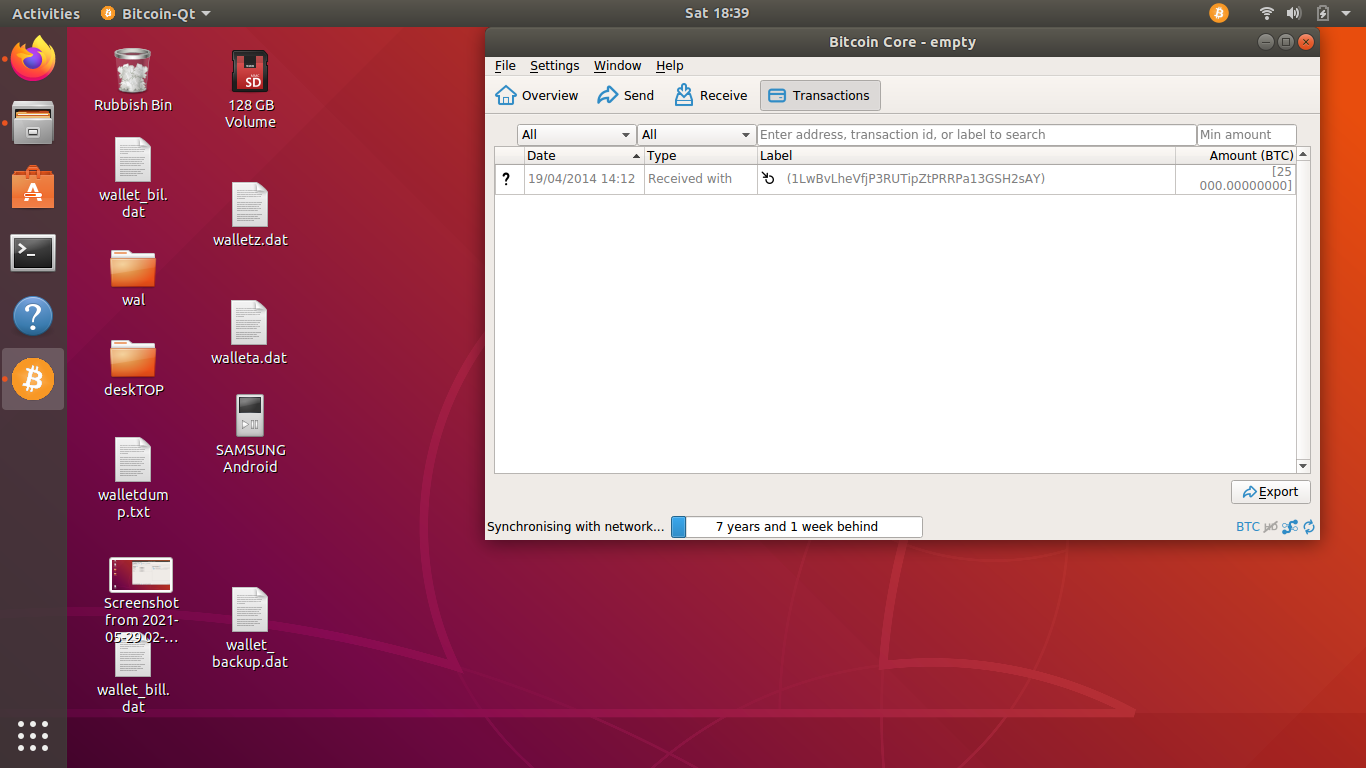Click the sync progress bar showing 7 years behind
Screen dimensions: 1366x768
pyautogui.click(x=797, y=527)
